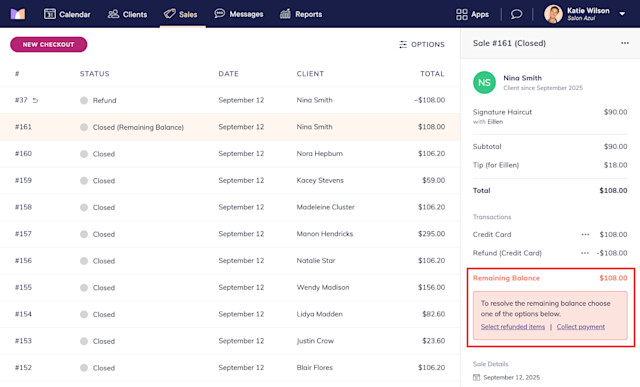Open sale #155 for Wendy Madison
The width and height of the screenshot is (640, 387).
(x=230, y=287)
